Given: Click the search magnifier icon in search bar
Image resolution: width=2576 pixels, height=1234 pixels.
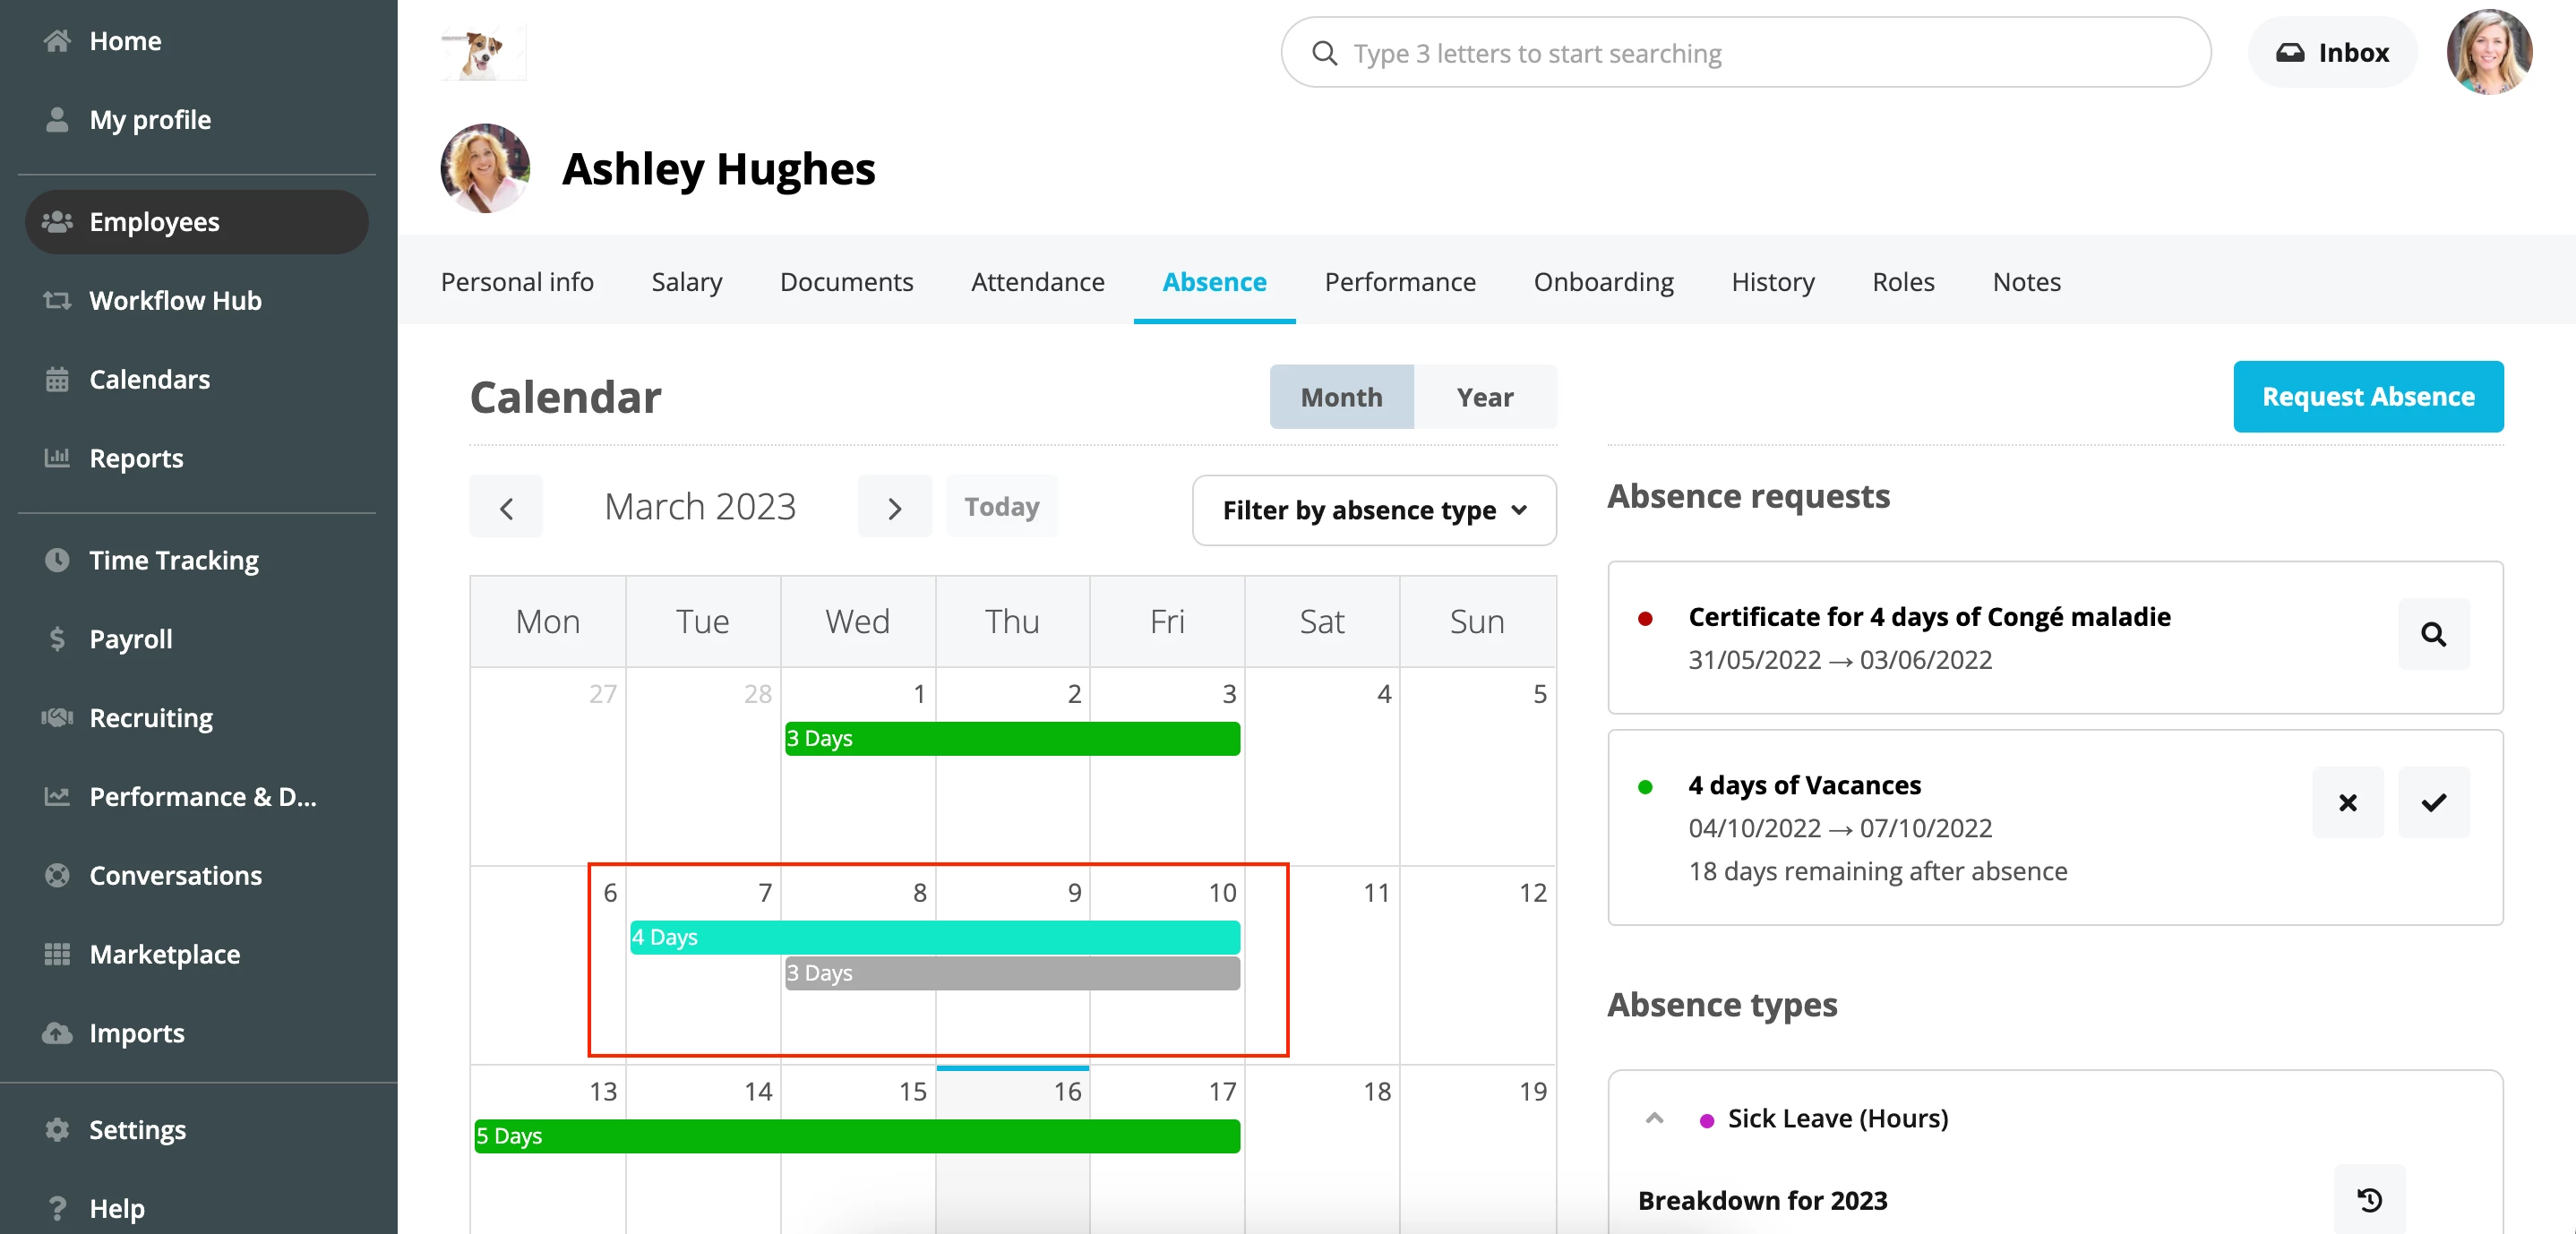Looking at the screenshot, I should 1324,53.
